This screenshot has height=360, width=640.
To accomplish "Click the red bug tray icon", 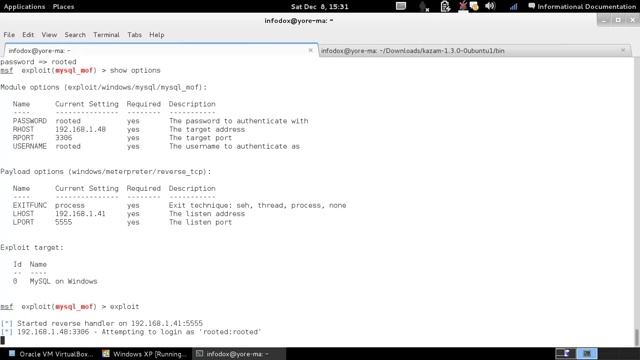I will (463, 6).
